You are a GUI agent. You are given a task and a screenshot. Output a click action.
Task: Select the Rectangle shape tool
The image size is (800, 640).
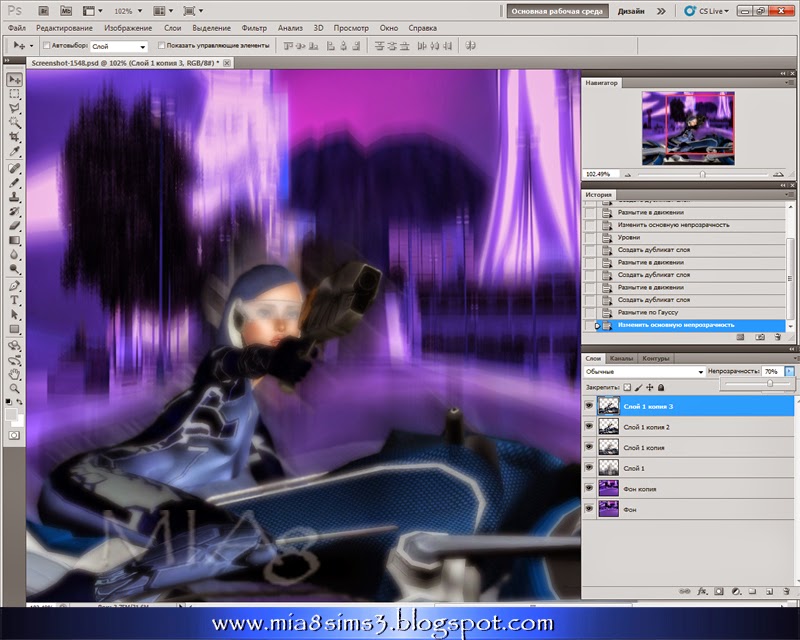14,329
